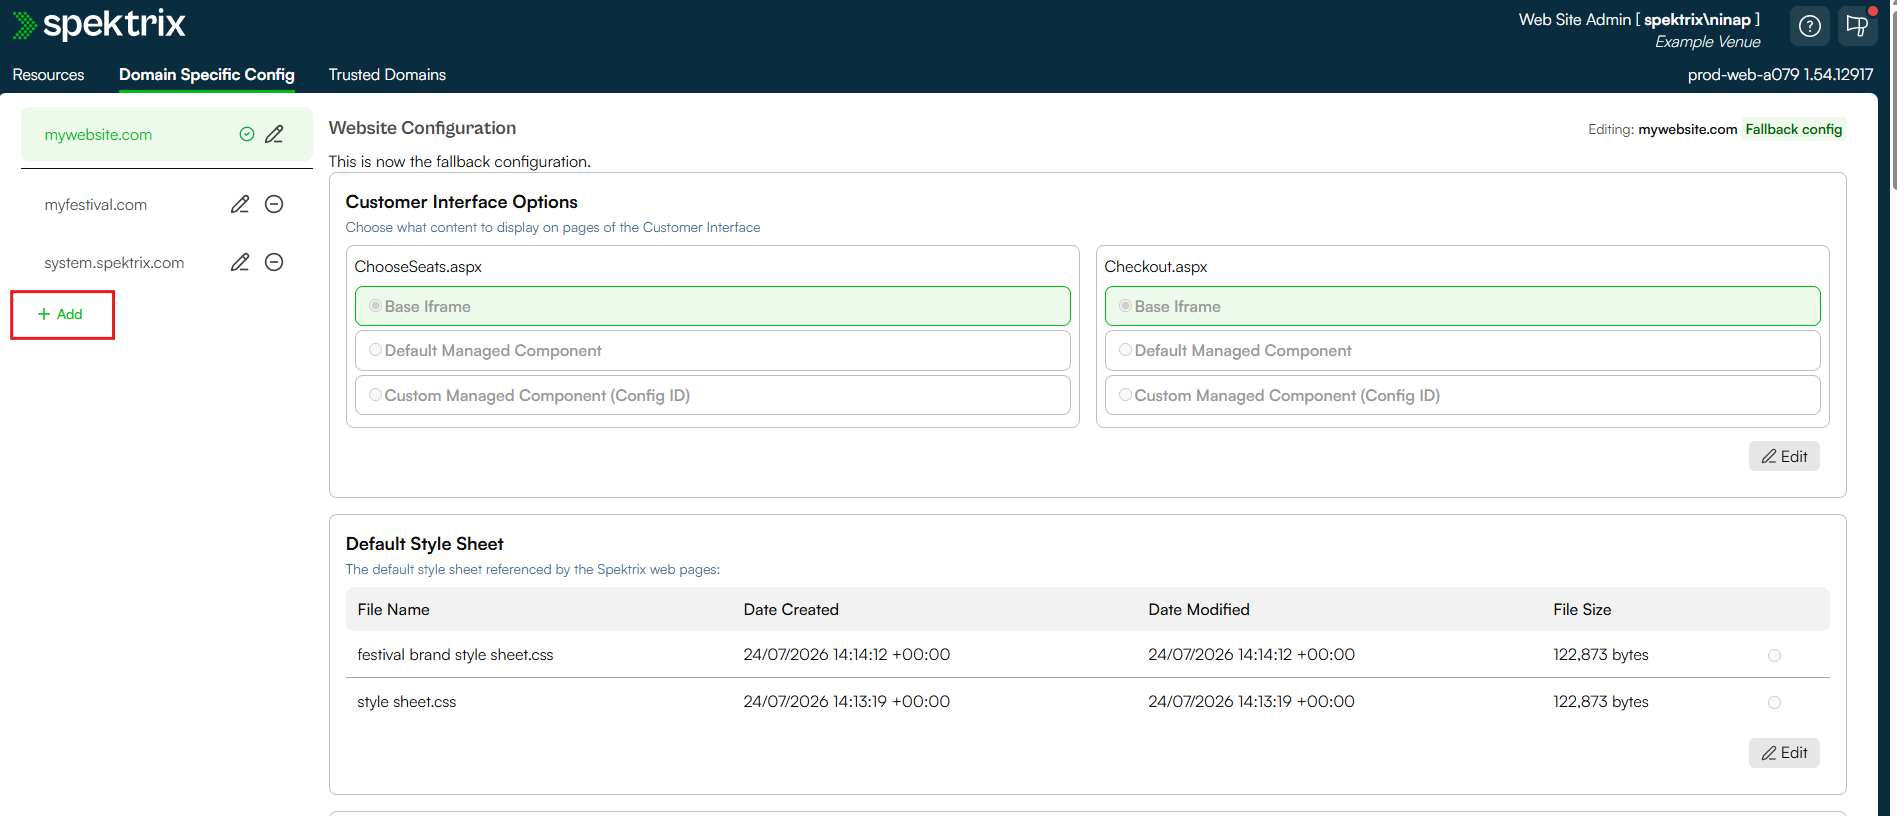Click the File Name column header
This screenshot has height=816, width=1897.
pyautogui.click(x=393, y=609)
